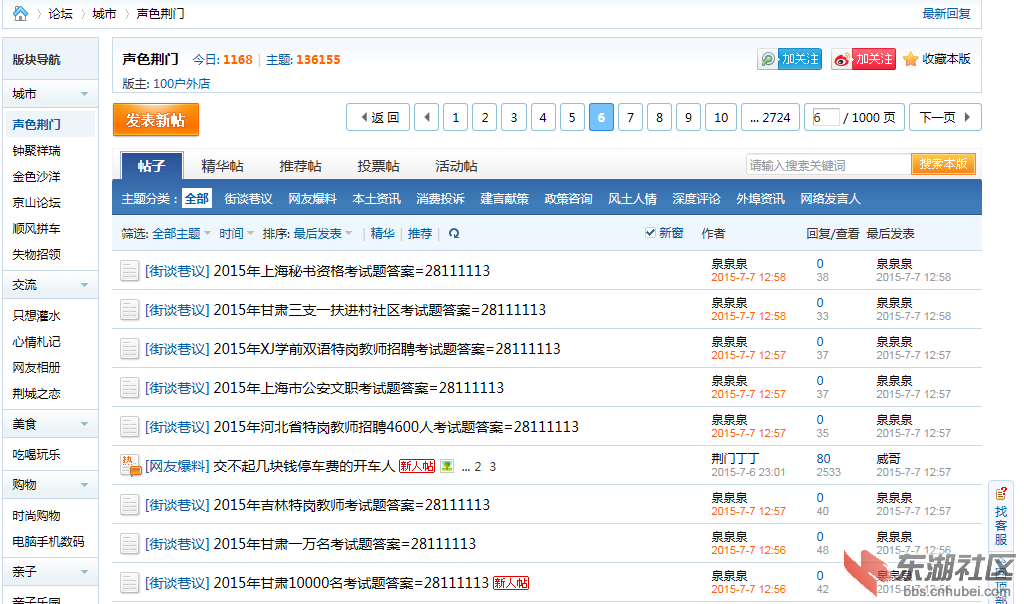
Task: Click the page number input box
Action: (825, 118)
